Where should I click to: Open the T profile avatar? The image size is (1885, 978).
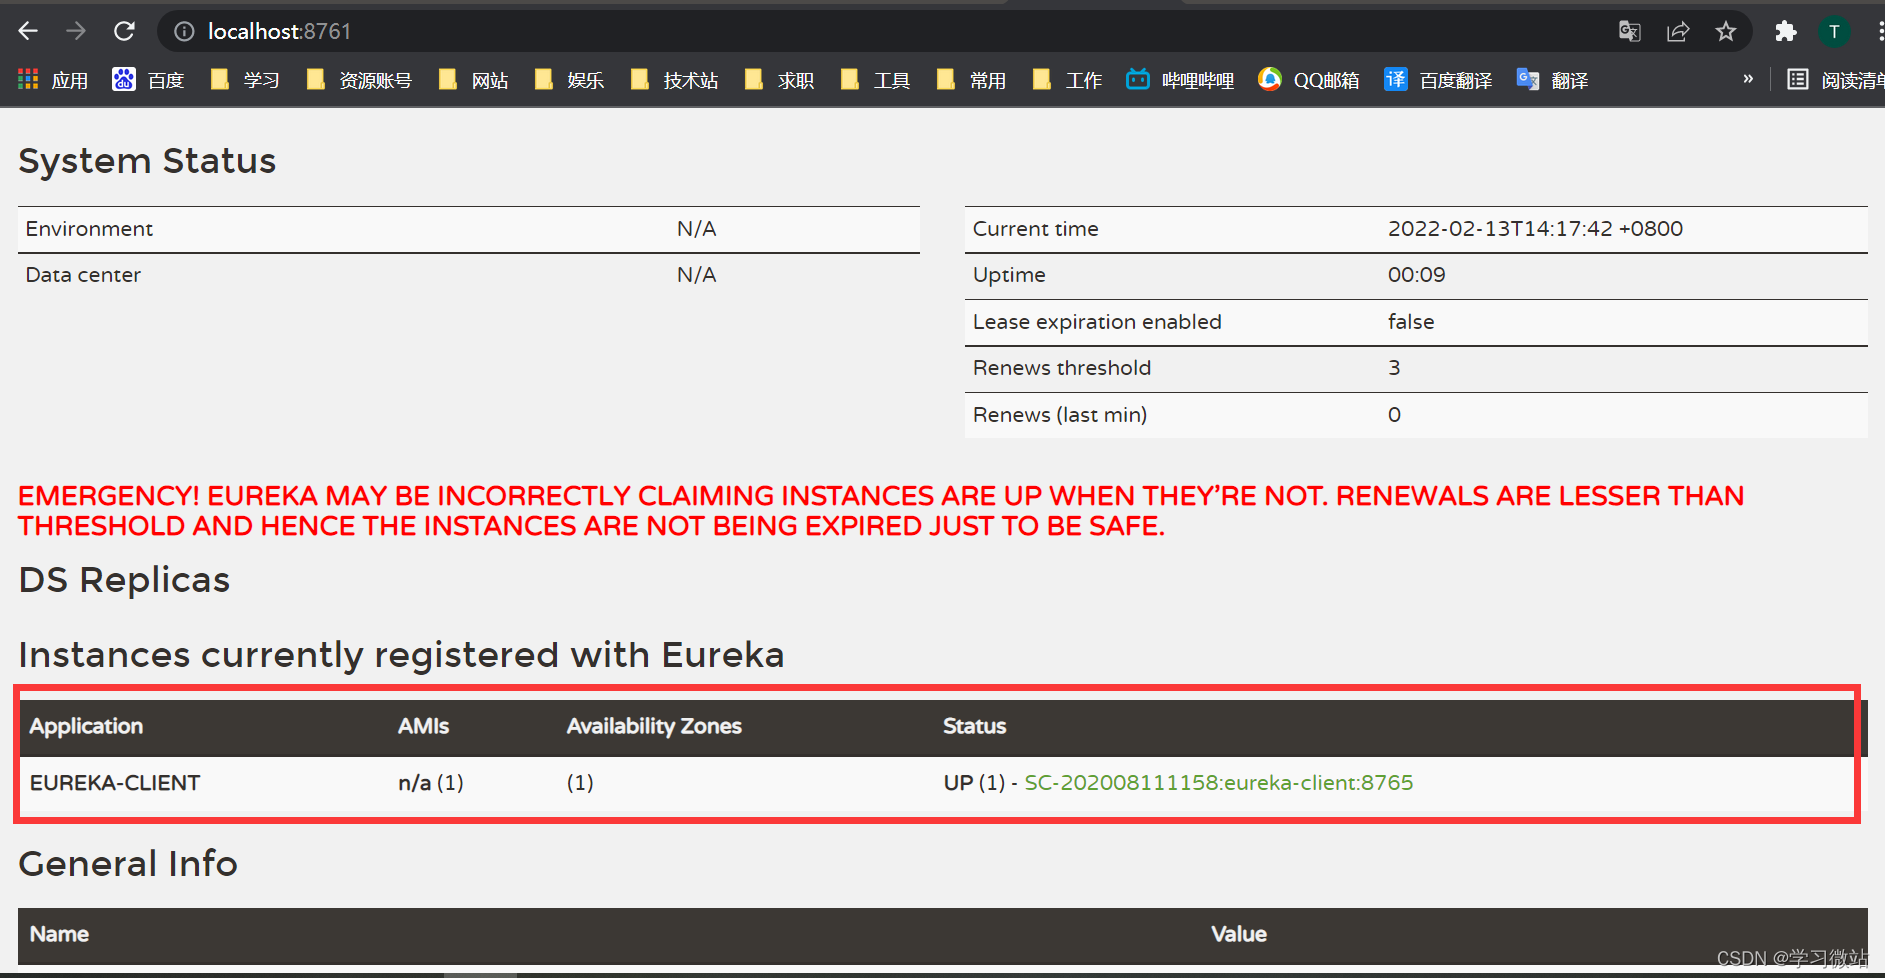(x=1834, y=32)
